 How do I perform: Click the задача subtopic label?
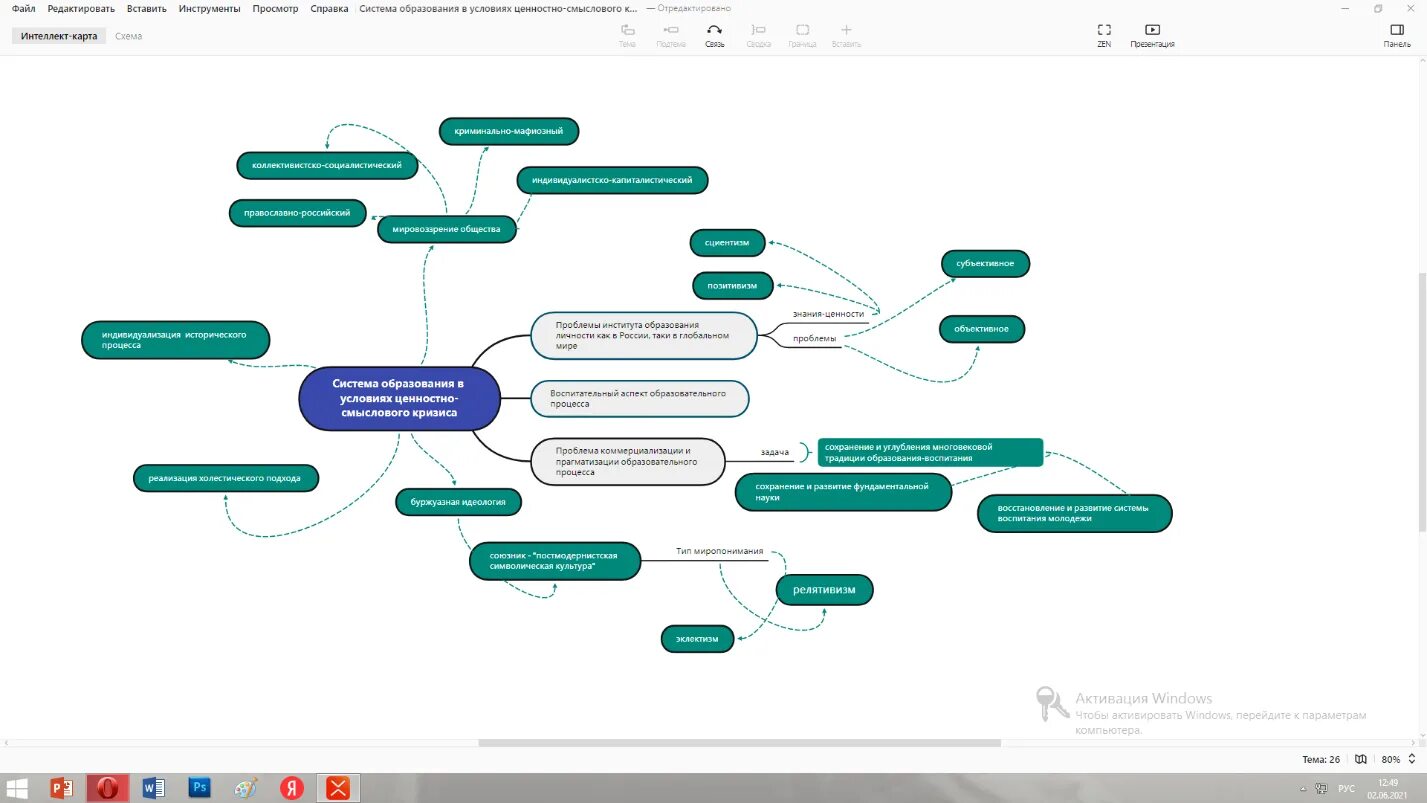click(775, 452)
